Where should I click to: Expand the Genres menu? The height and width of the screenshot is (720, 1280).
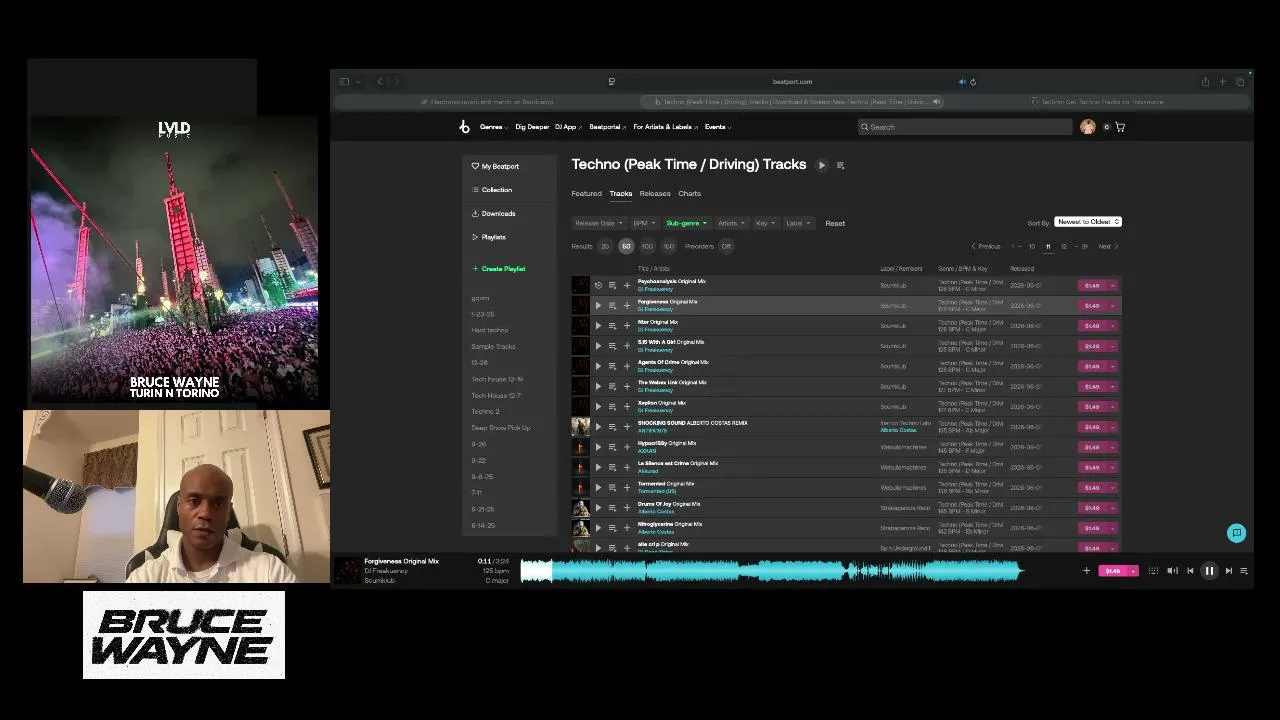tap(493, 127)
